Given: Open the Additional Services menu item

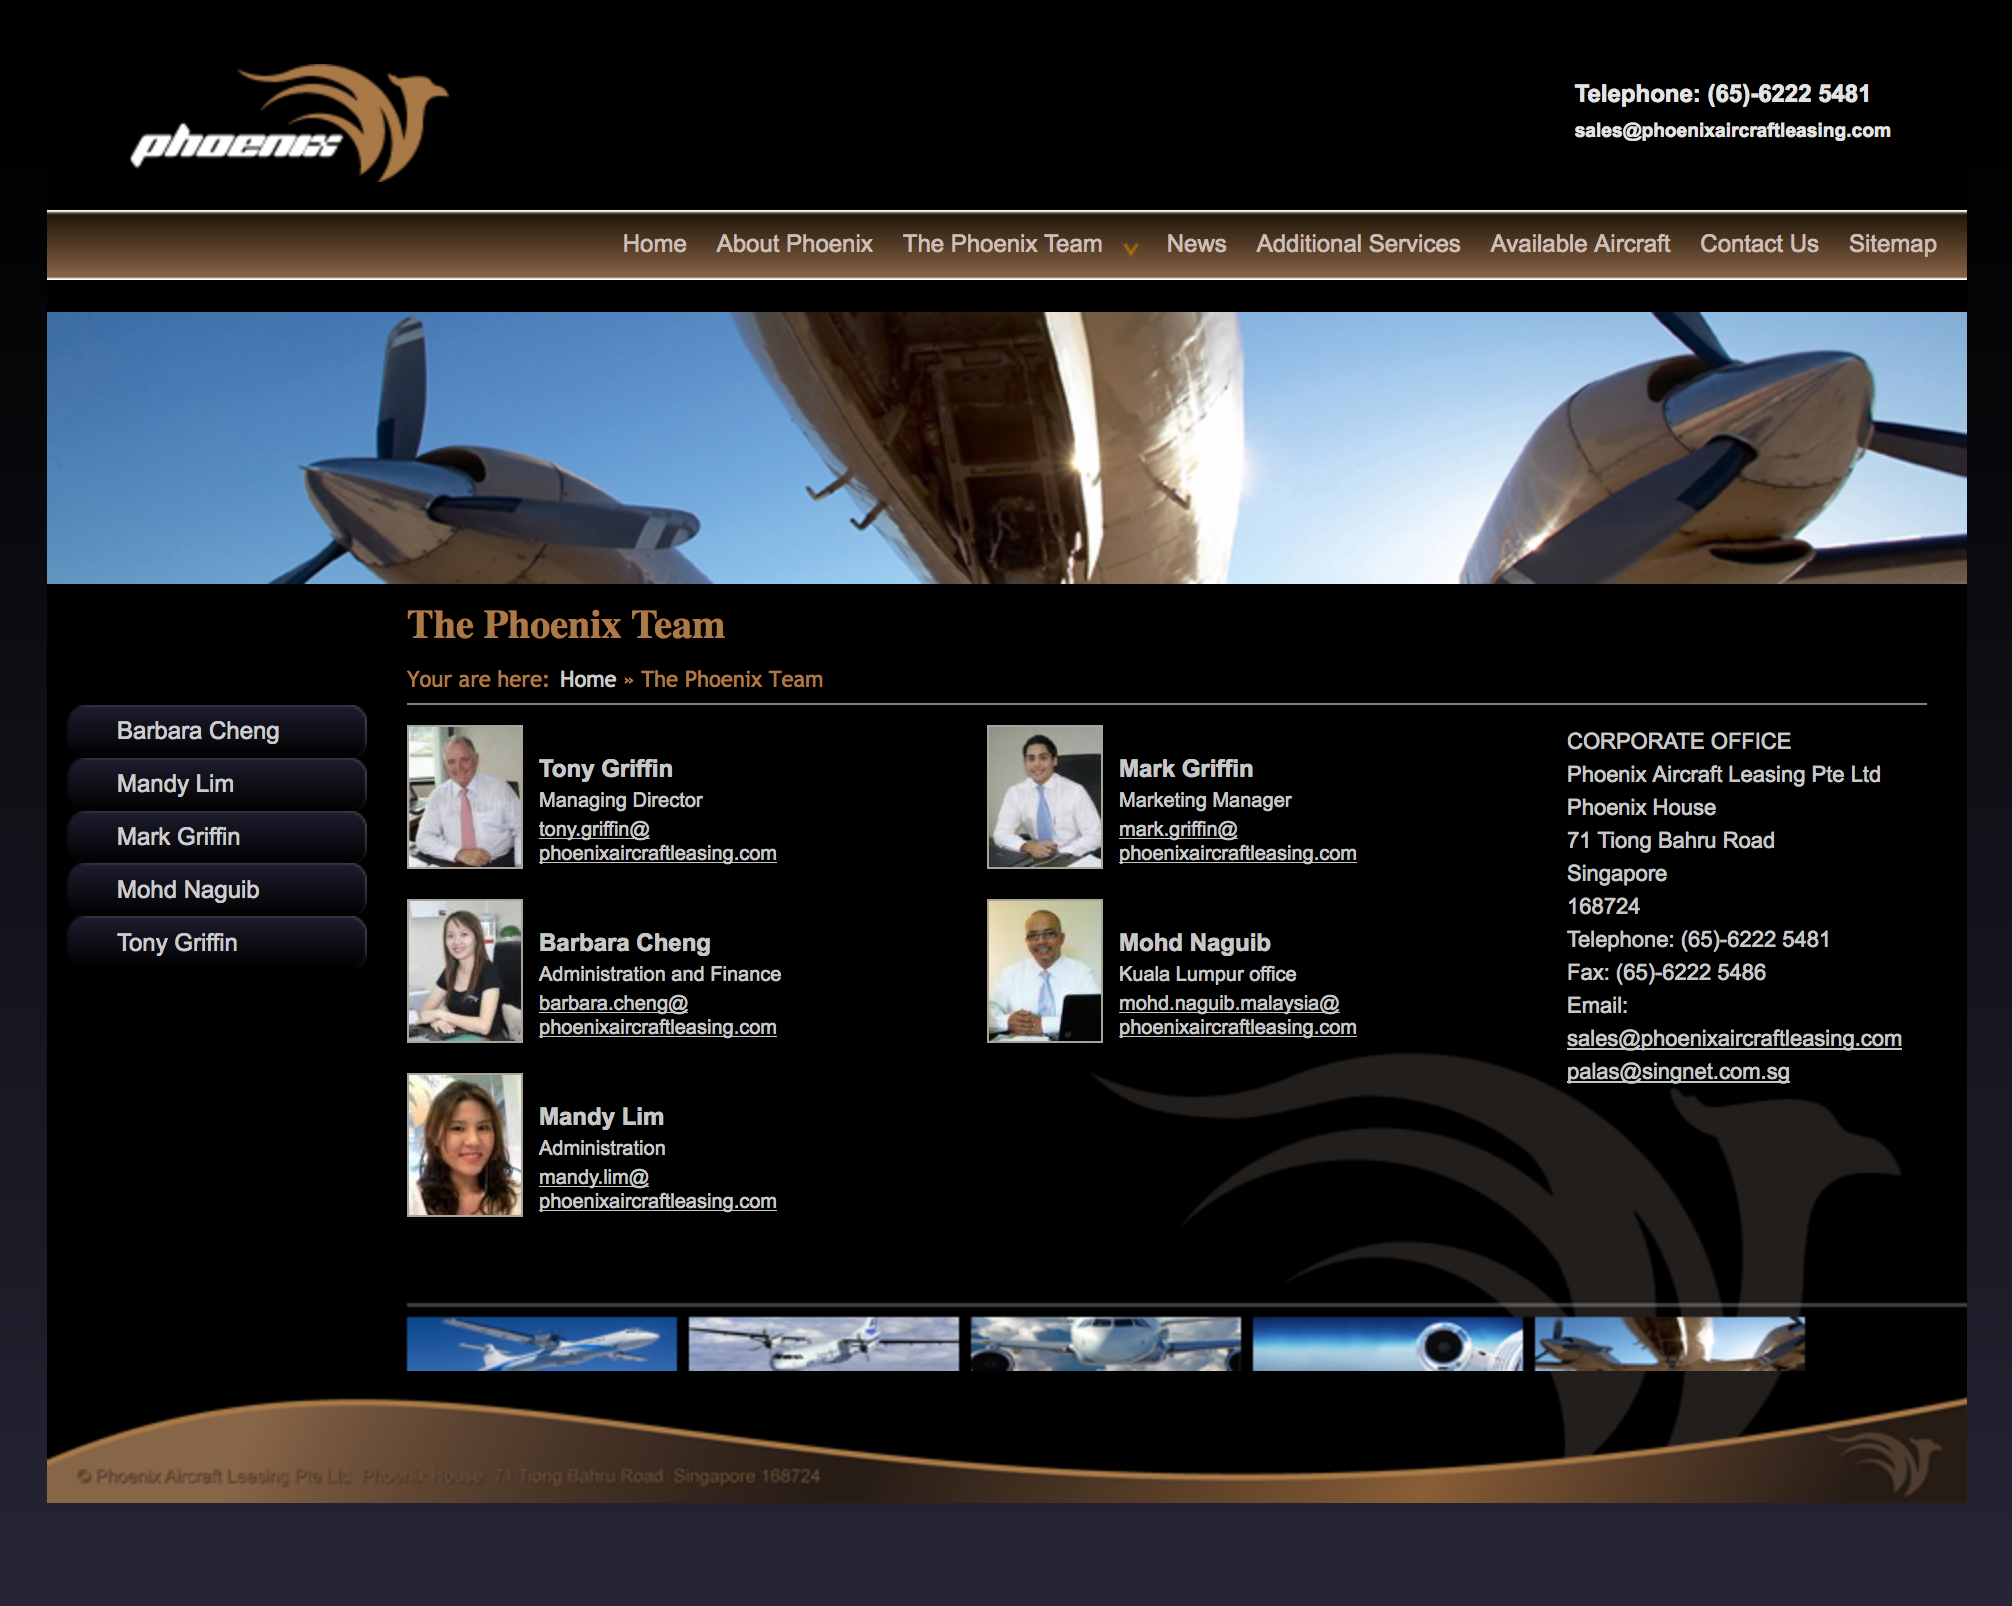Looking at the screenshot, I should [1357, 244].
